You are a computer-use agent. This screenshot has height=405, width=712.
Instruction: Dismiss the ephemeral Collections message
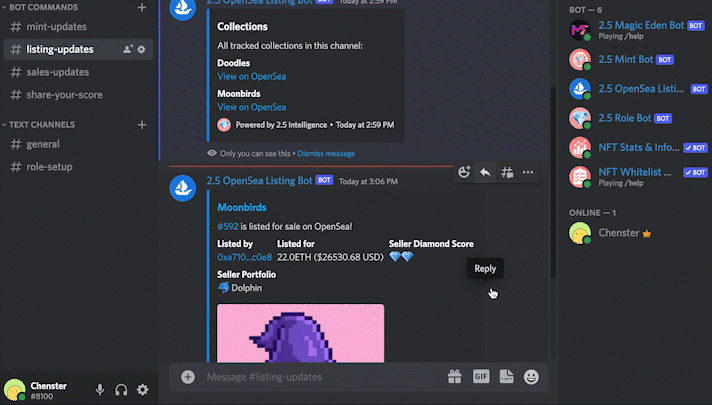tap(326, 153)
